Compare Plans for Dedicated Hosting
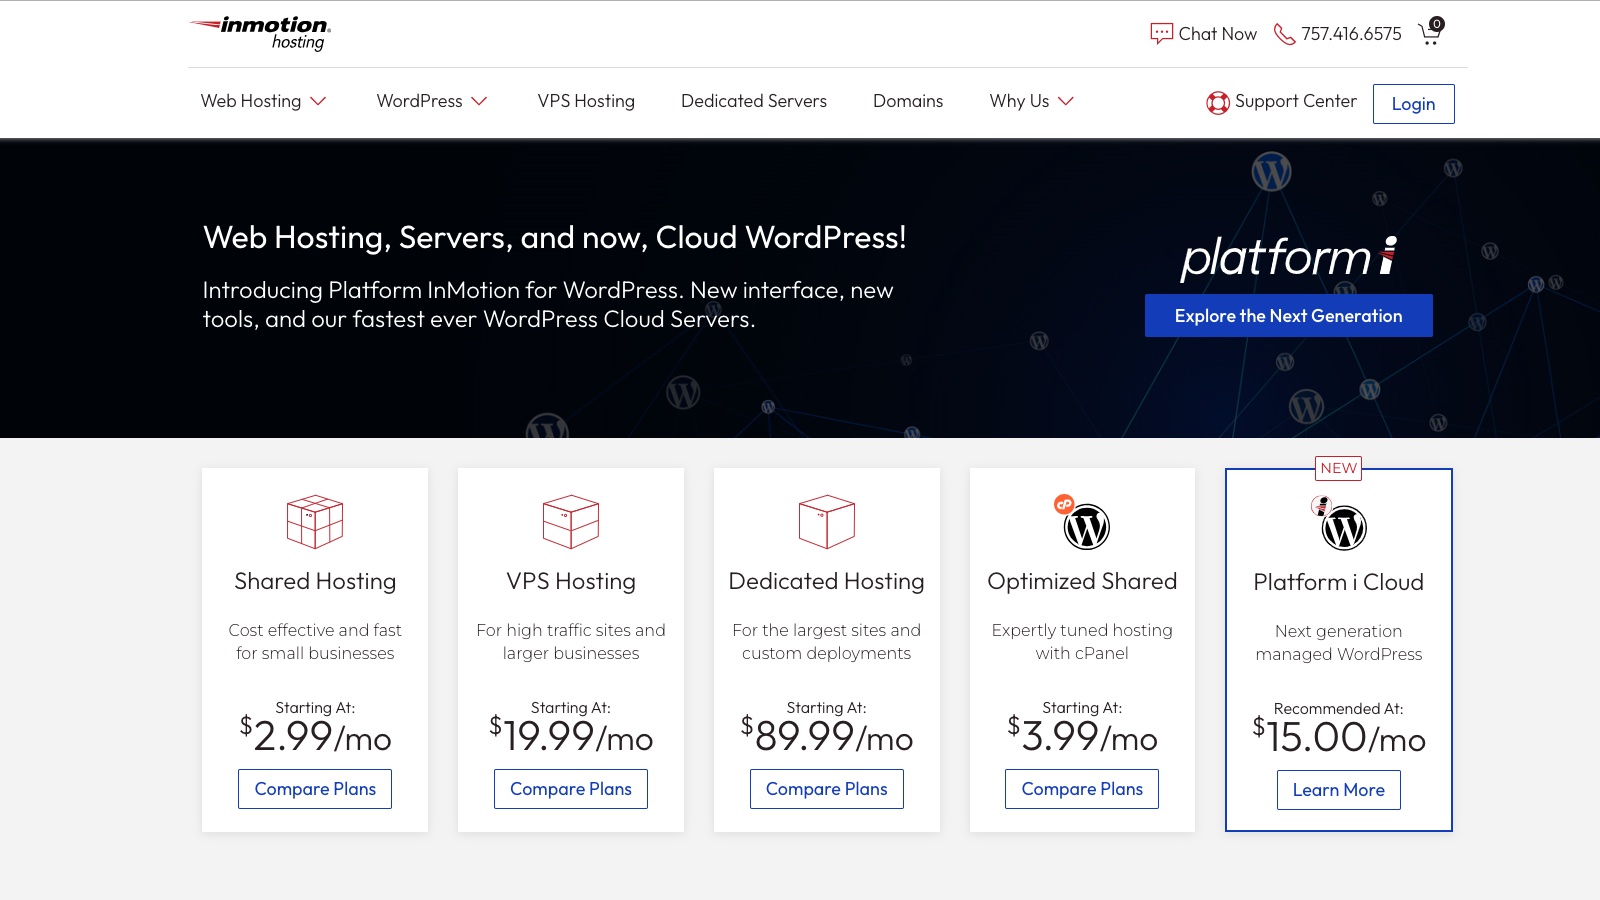Screen dimensions: 1600x900 coord(827,789)
